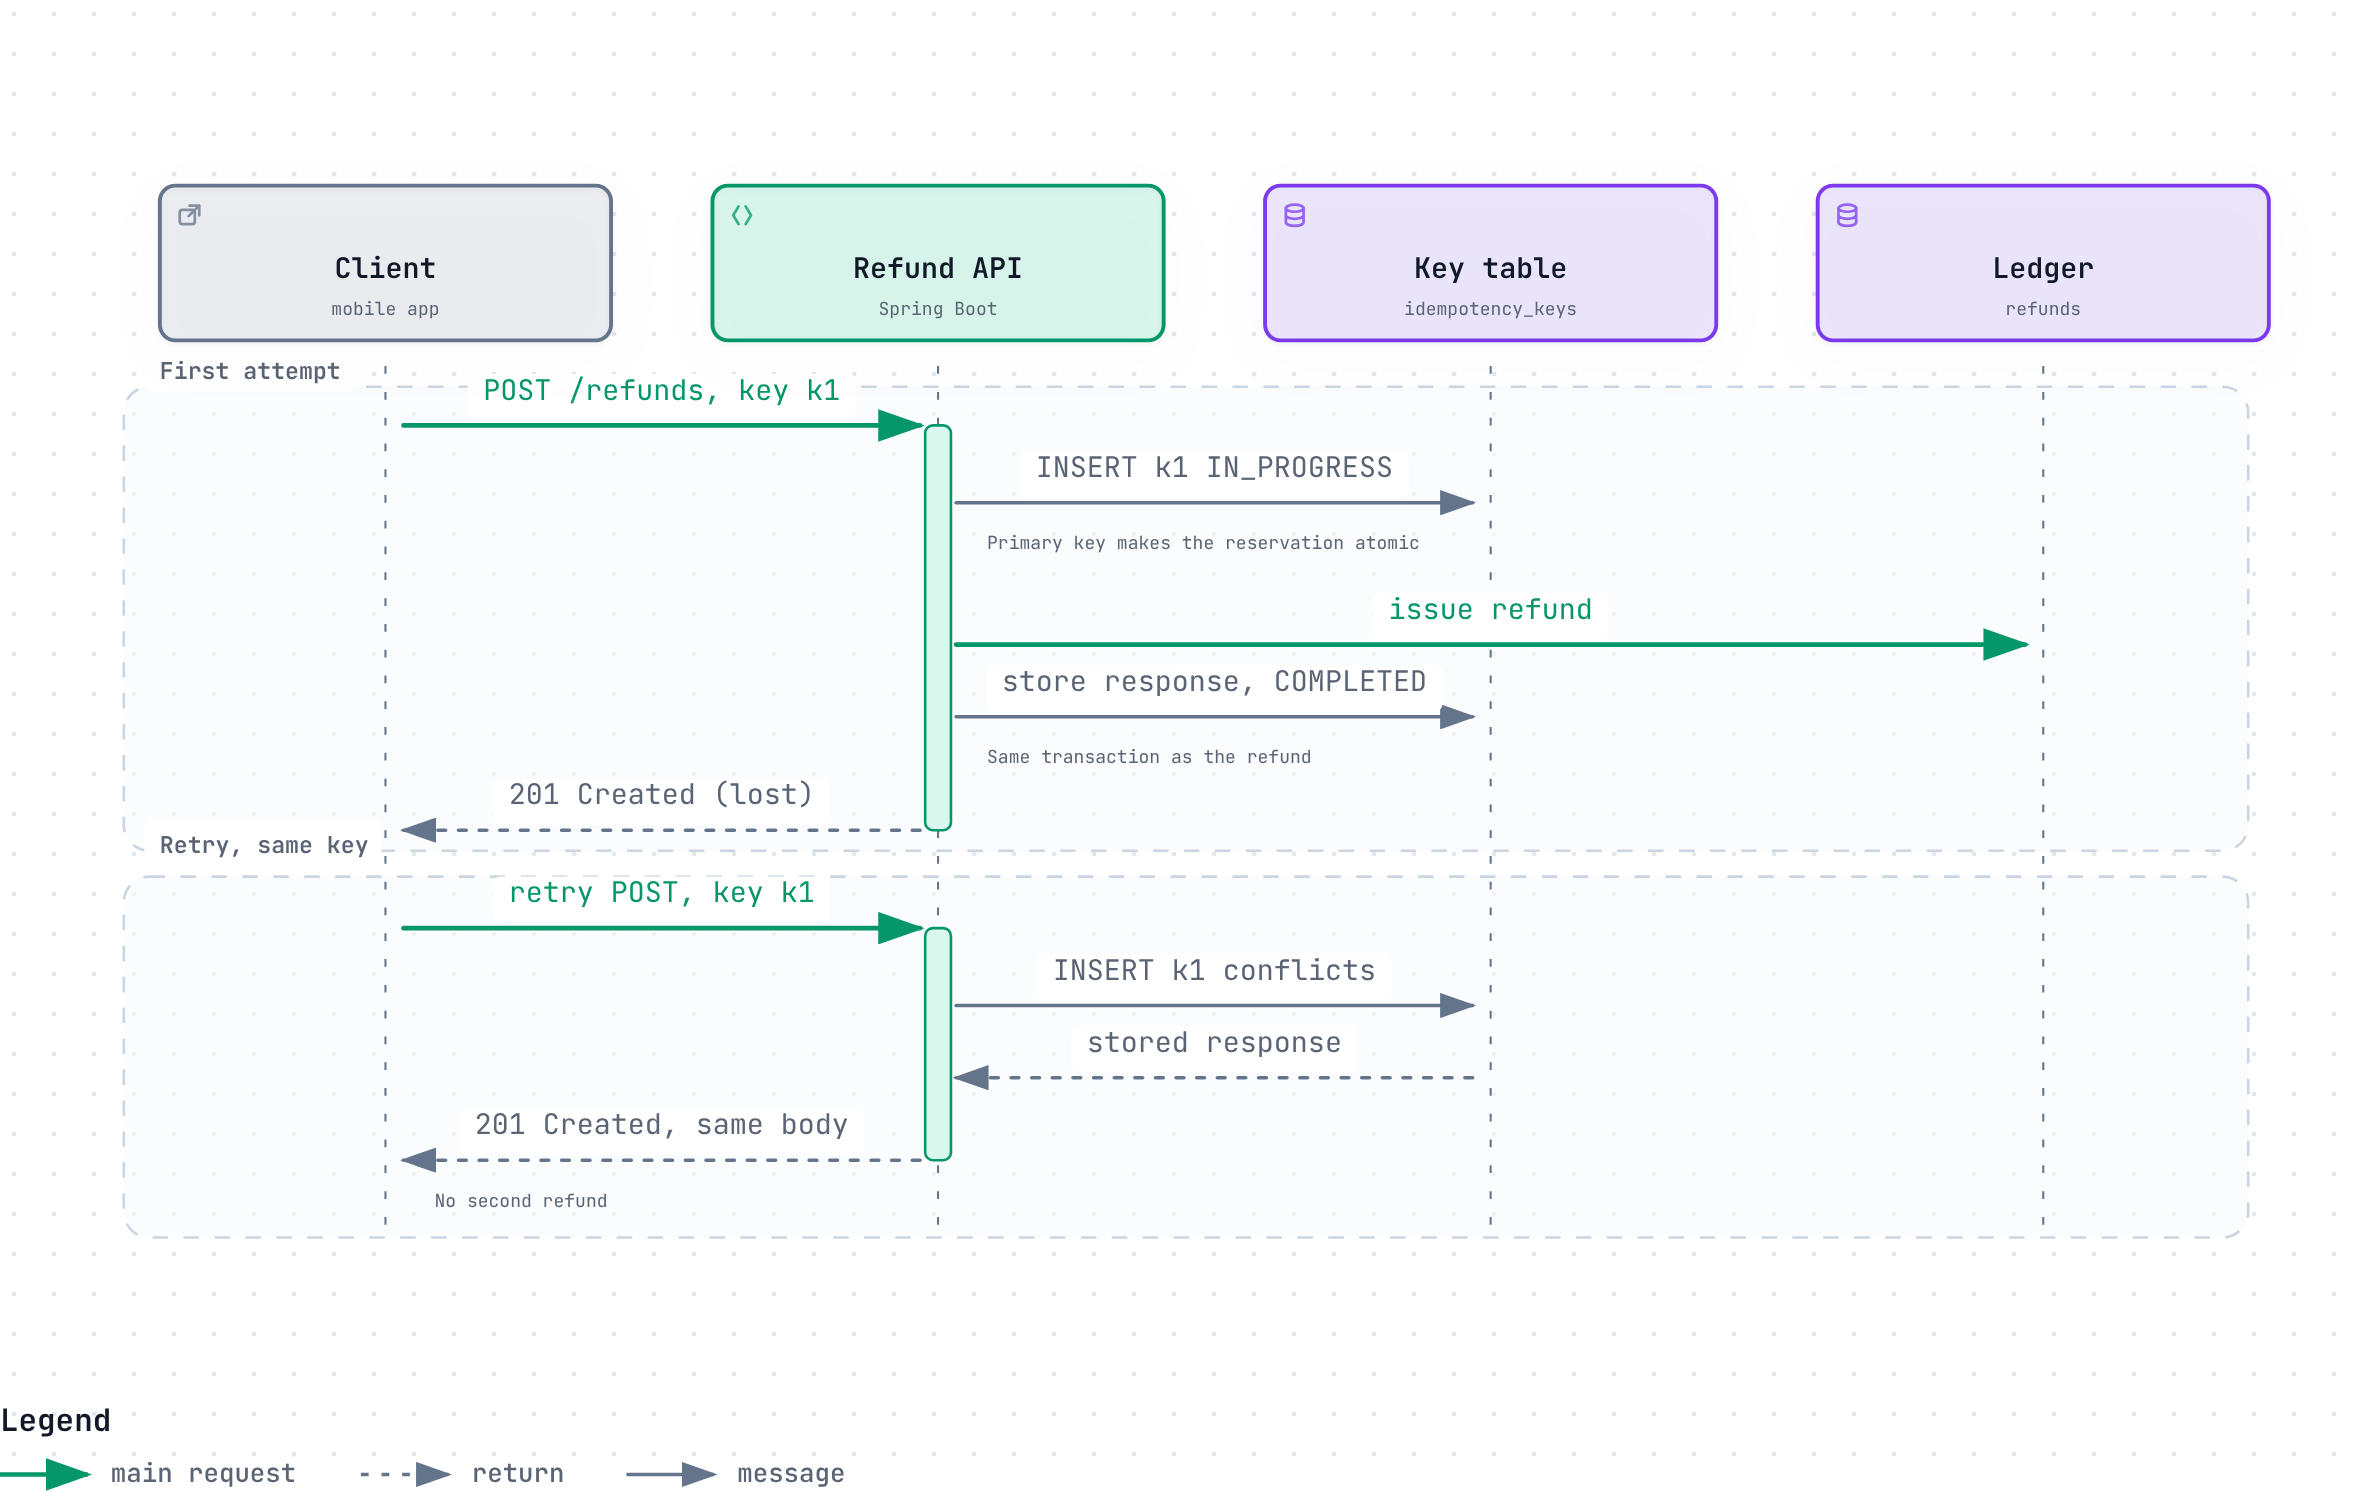Click the 'No second refund' note
Screen dimensions: 2372x1492
[x=521, y=1201]
